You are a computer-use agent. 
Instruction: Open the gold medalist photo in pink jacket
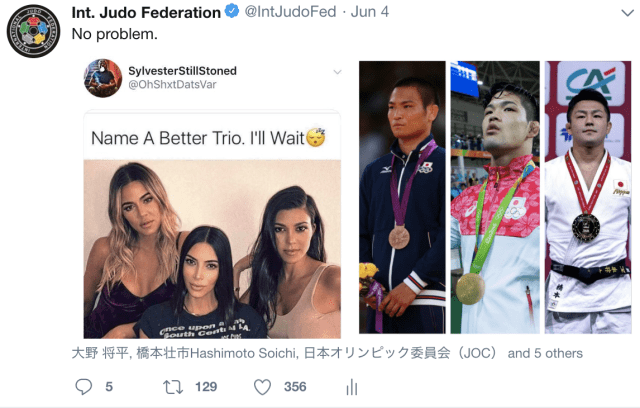pos(495,197)
